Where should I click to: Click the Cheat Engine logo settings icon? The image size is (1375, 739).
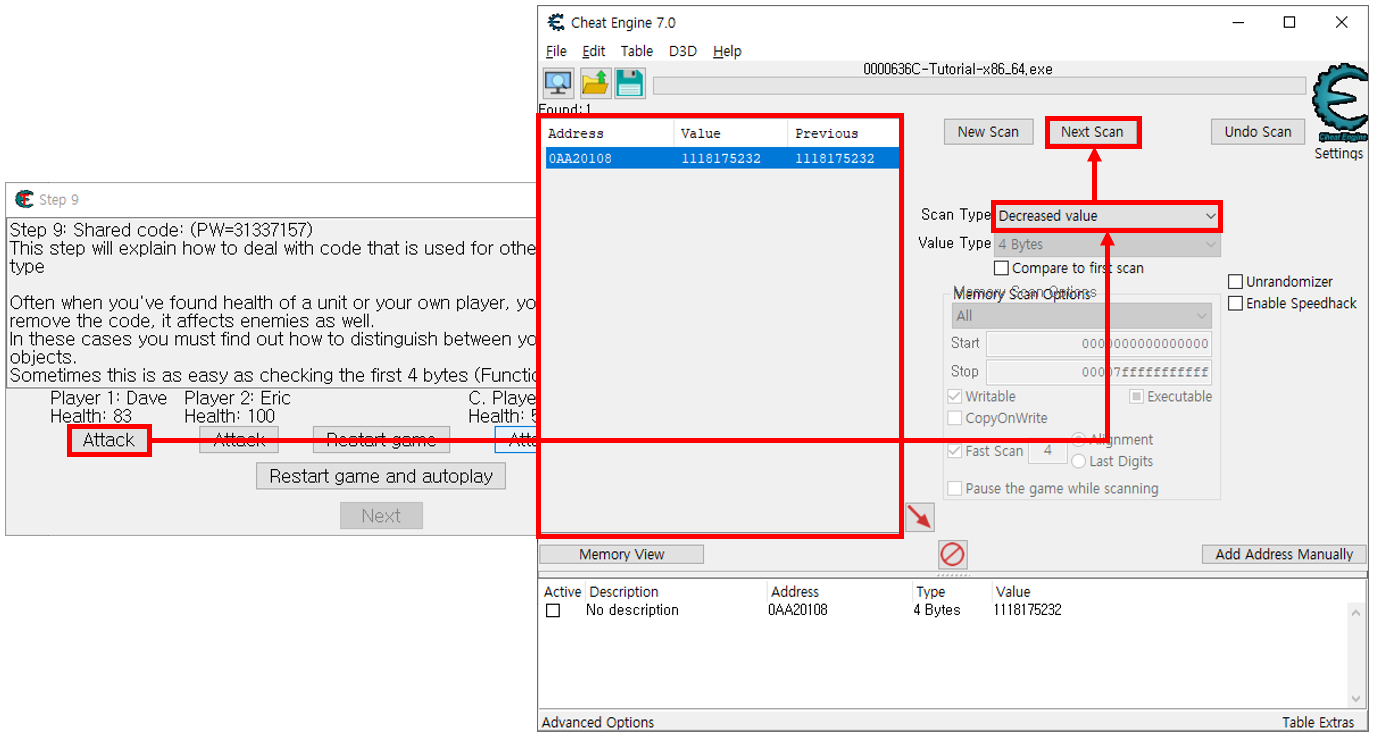[1340, 104]
